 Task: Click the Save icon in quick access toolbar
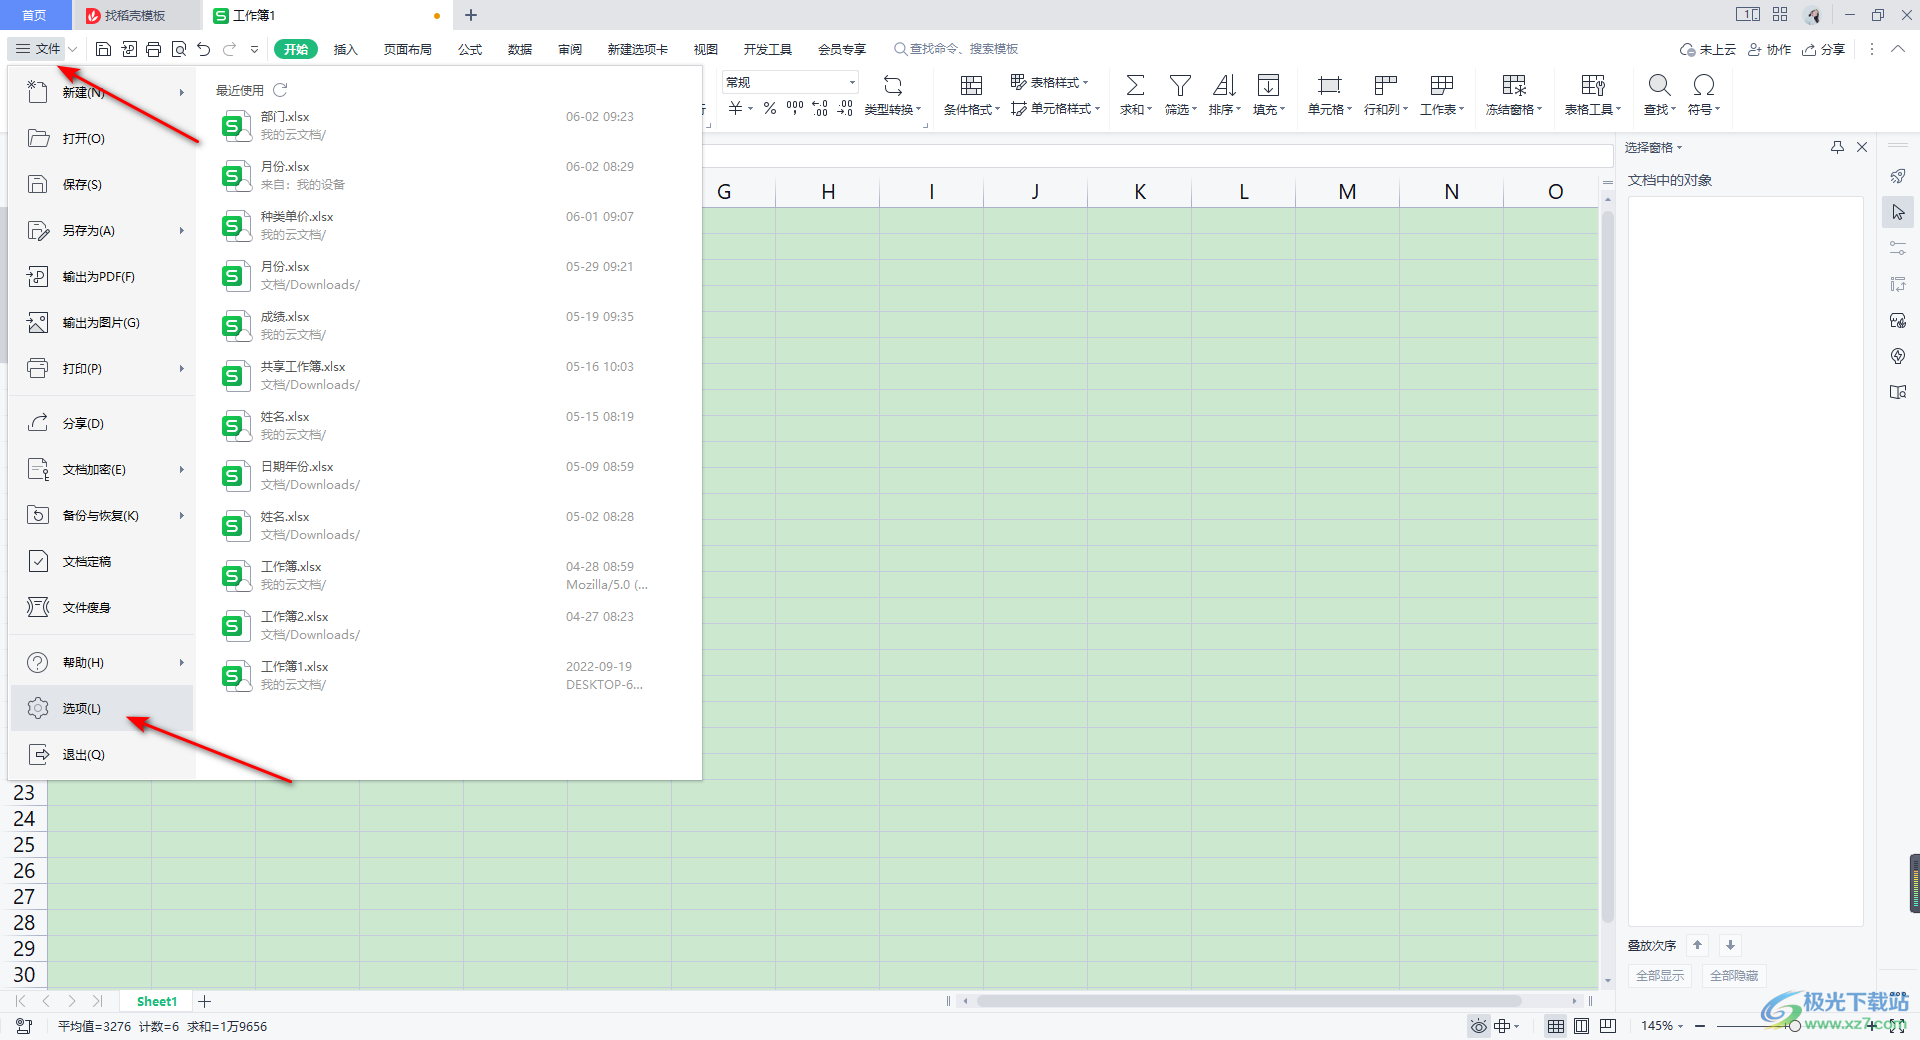(103, 49)
